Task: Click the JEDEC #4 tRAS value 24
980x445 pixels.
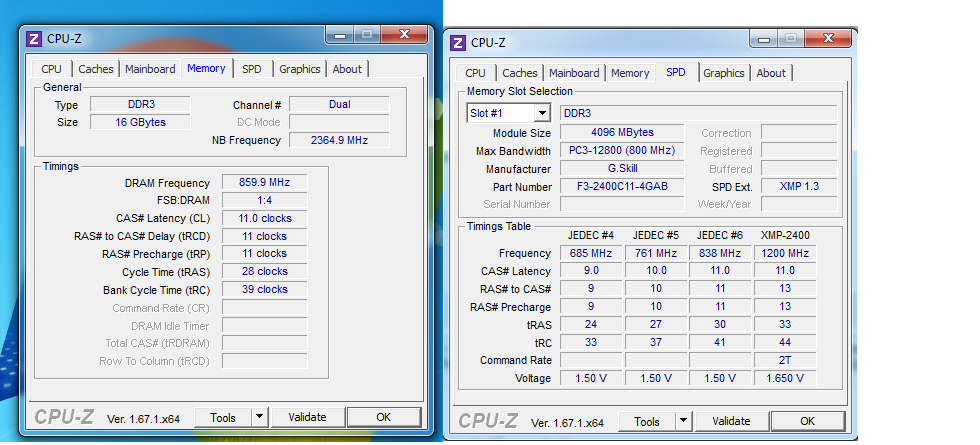Action: (591, 324)
